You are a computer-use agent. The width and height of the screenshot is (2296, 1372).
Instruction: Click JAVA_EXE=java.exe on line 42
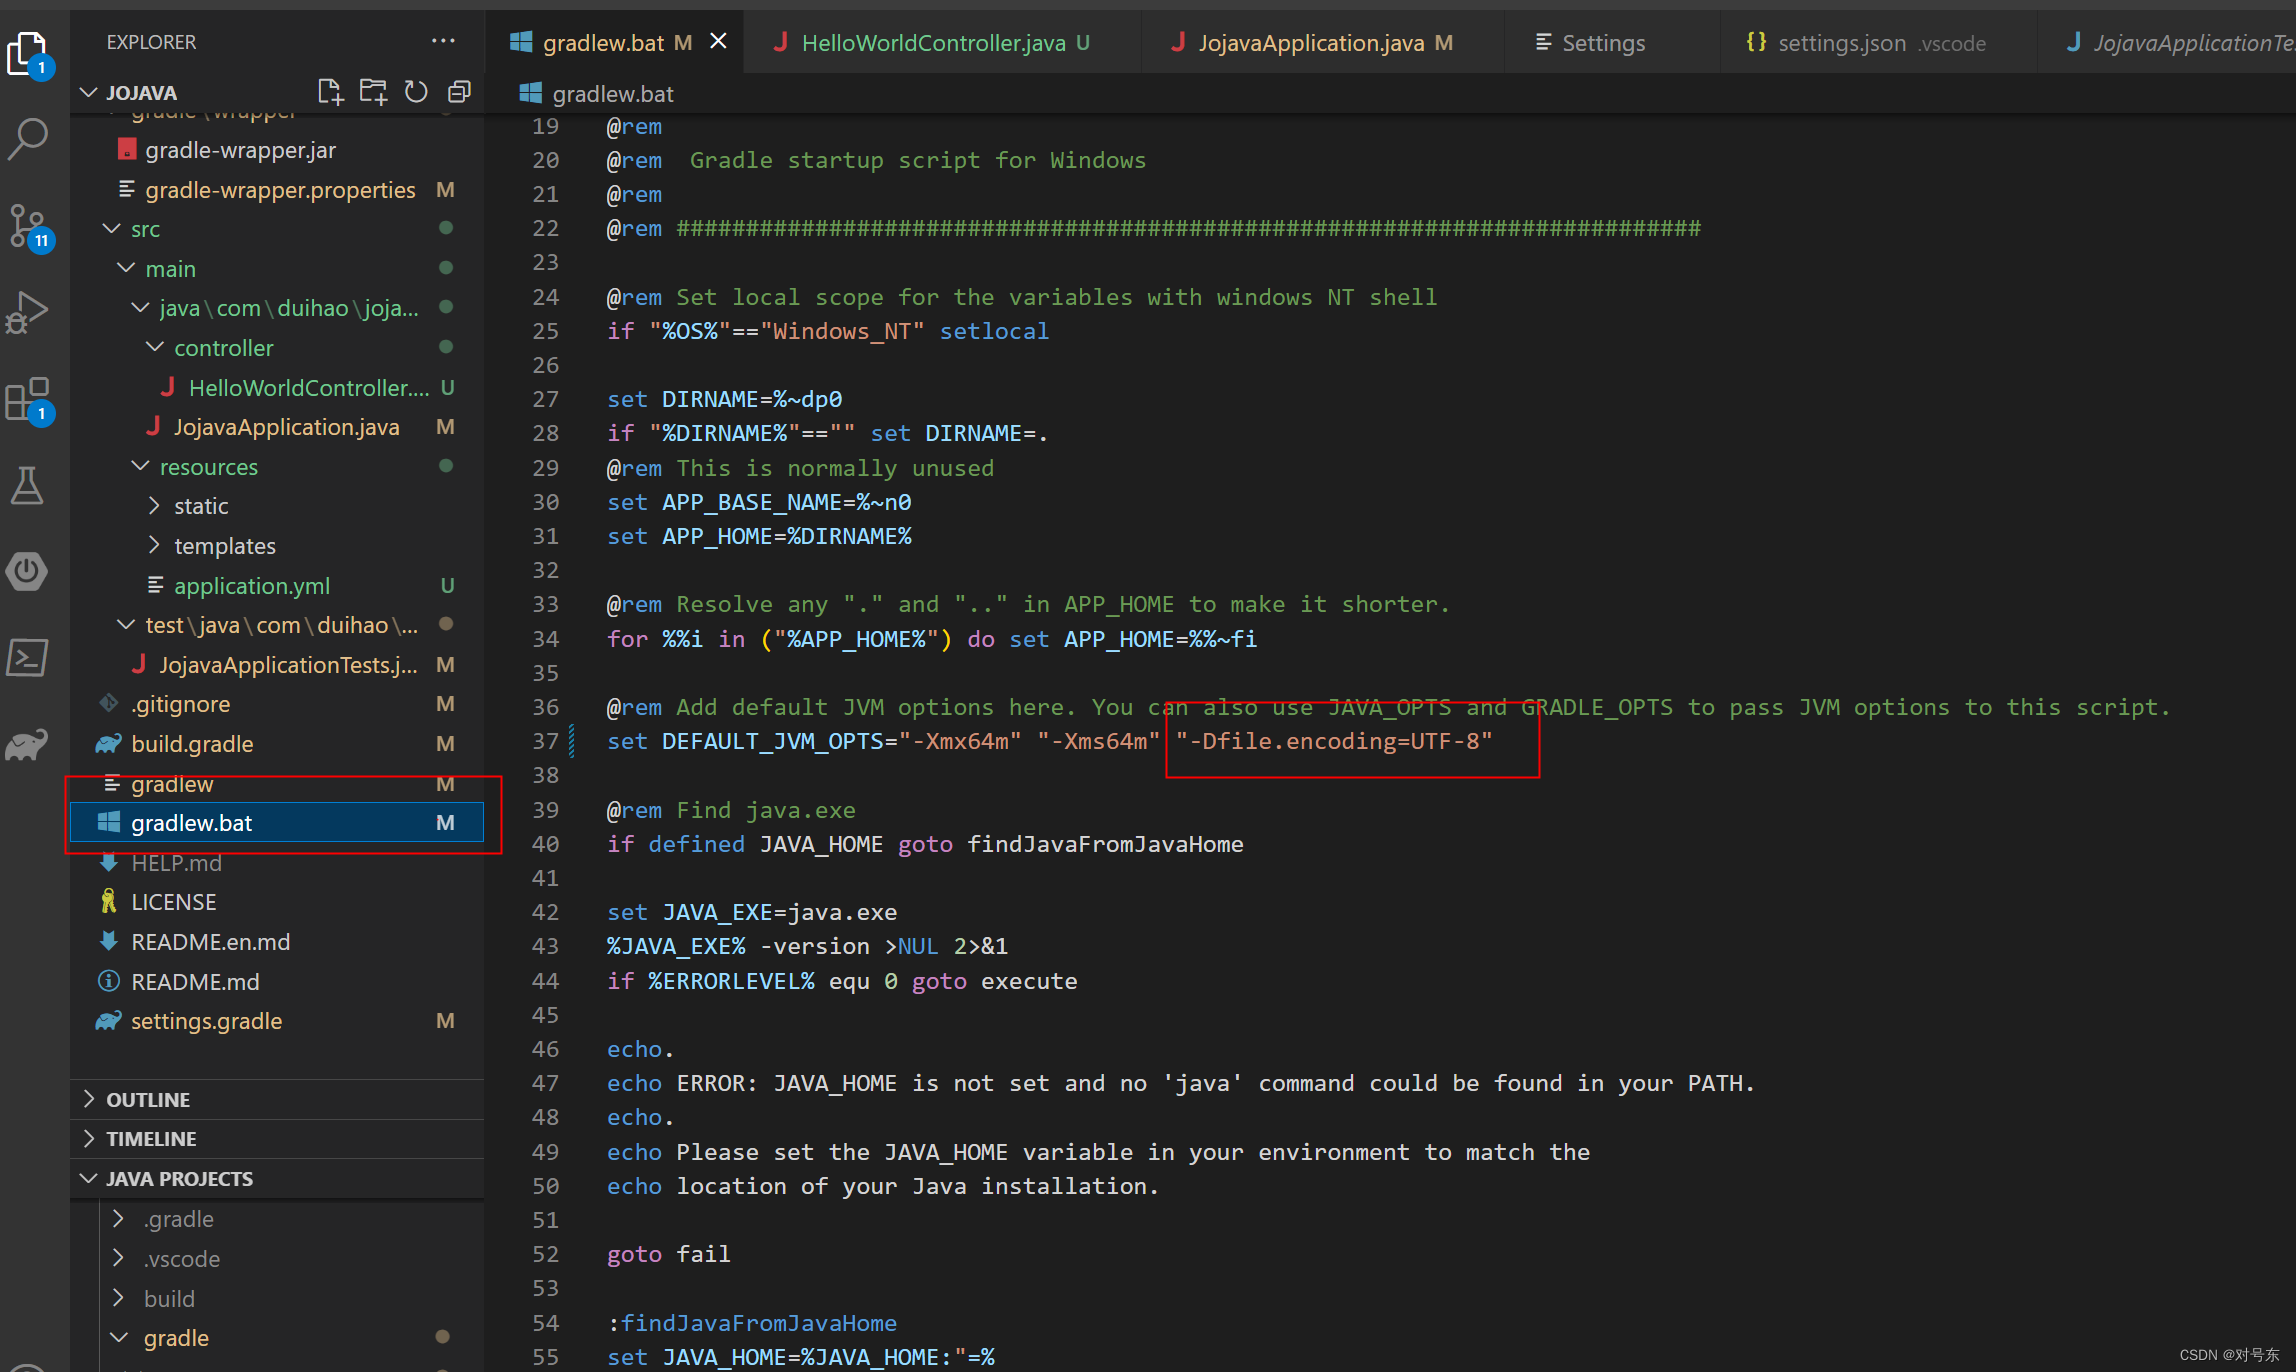coord(780,912)
